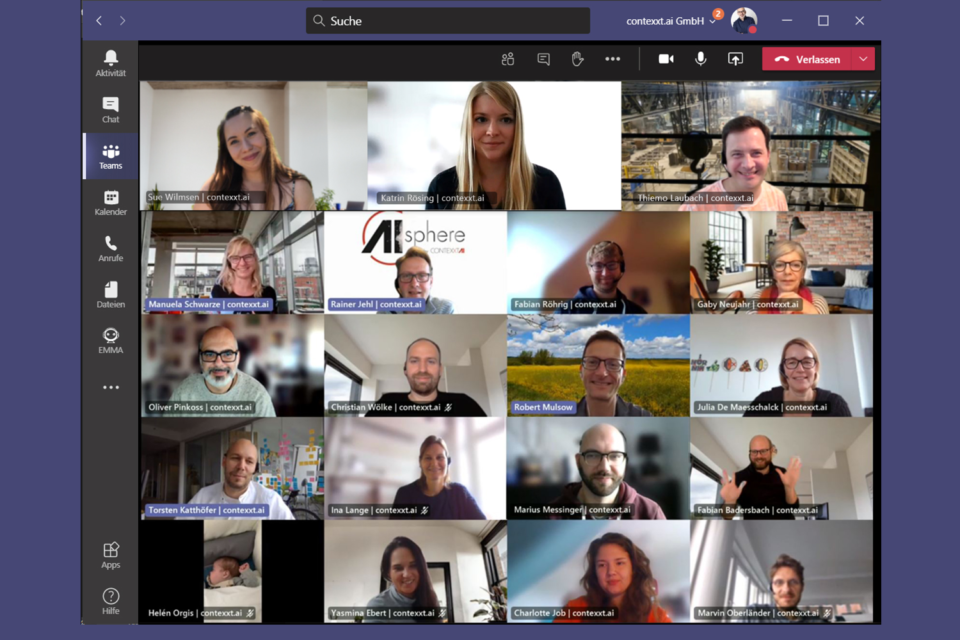Click the Gaby Neujahr name label
Viewport: 960px width, 640px height.
pos(748,304)
